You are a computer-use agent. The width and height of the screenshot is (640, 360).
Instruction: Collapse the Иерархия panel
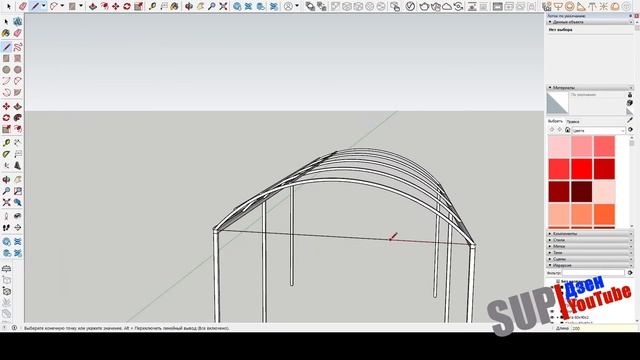pyautogui.click(x=590, y=265)
